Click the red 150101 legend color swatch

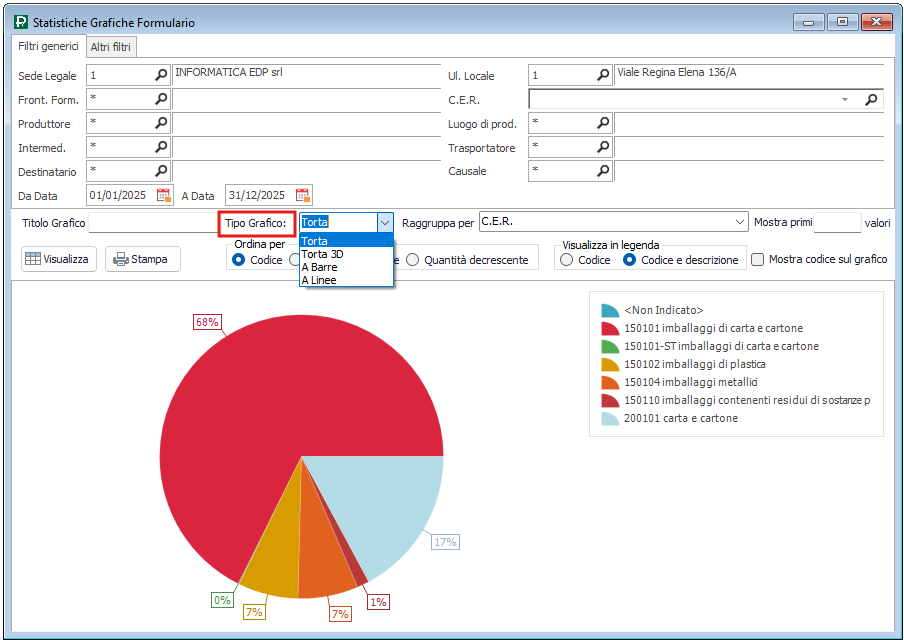tap(610, 328)
